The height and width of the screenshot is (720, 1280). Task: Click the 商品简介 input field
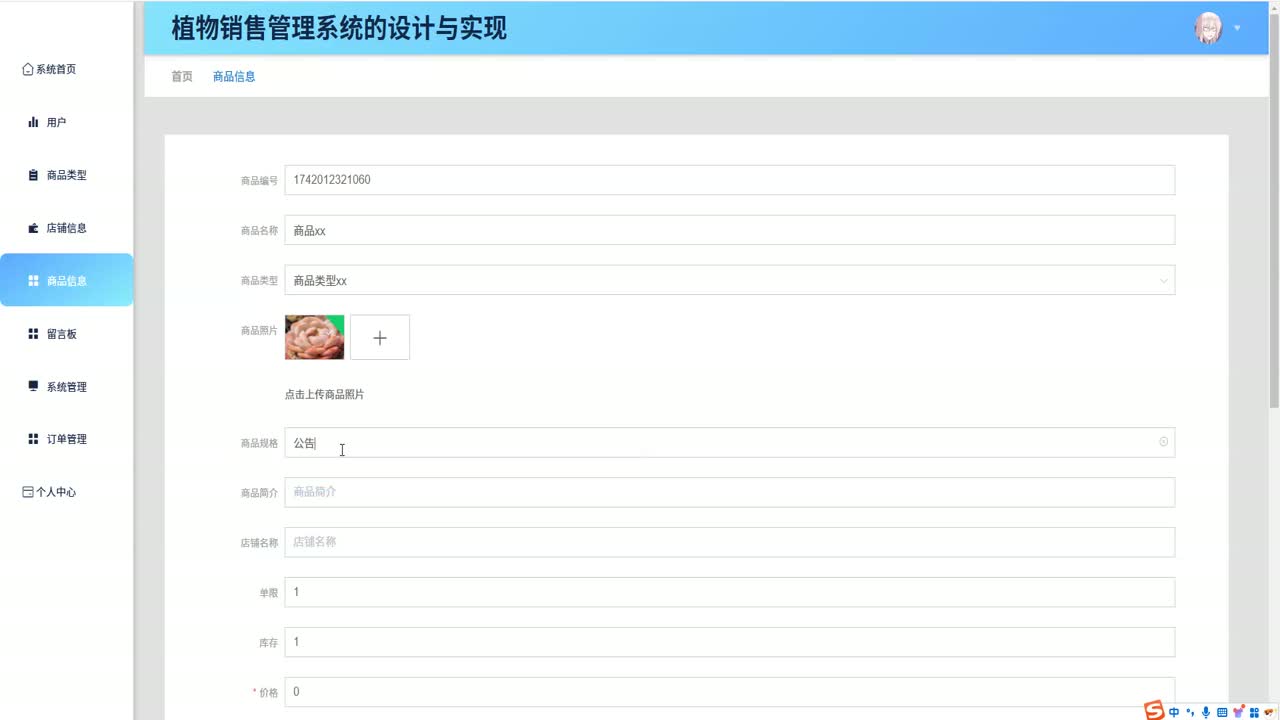(x=730, y=492)
